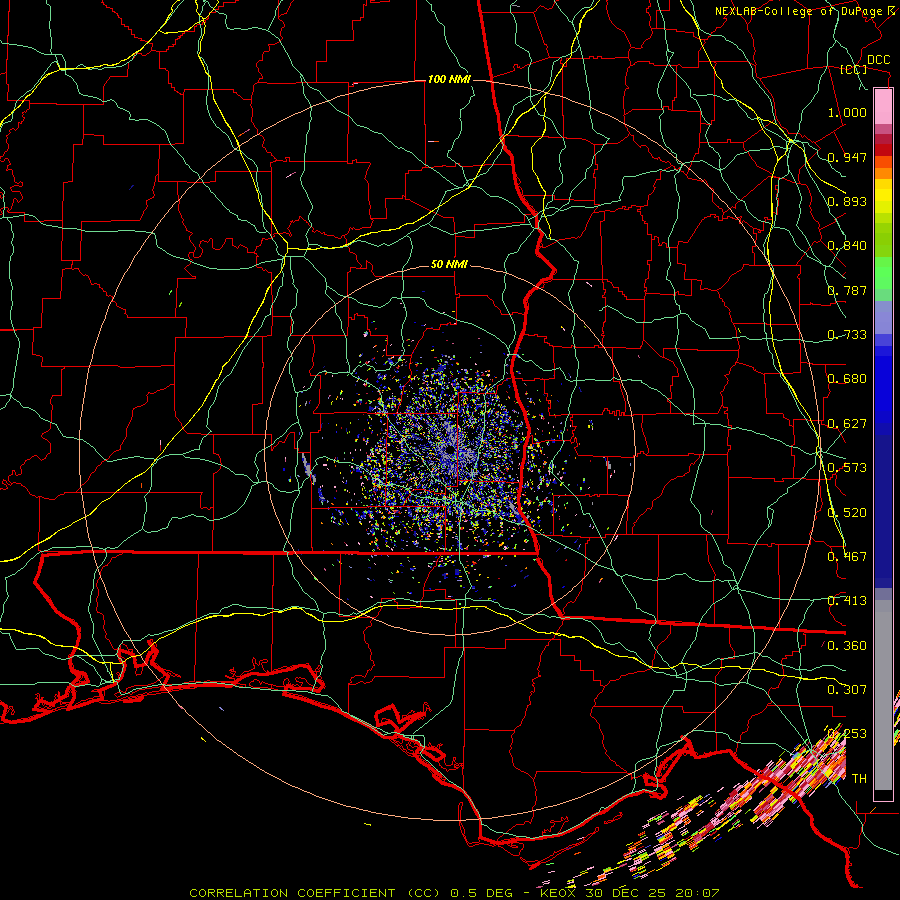Click the bright green color bar segment

[x=883, y=273]
